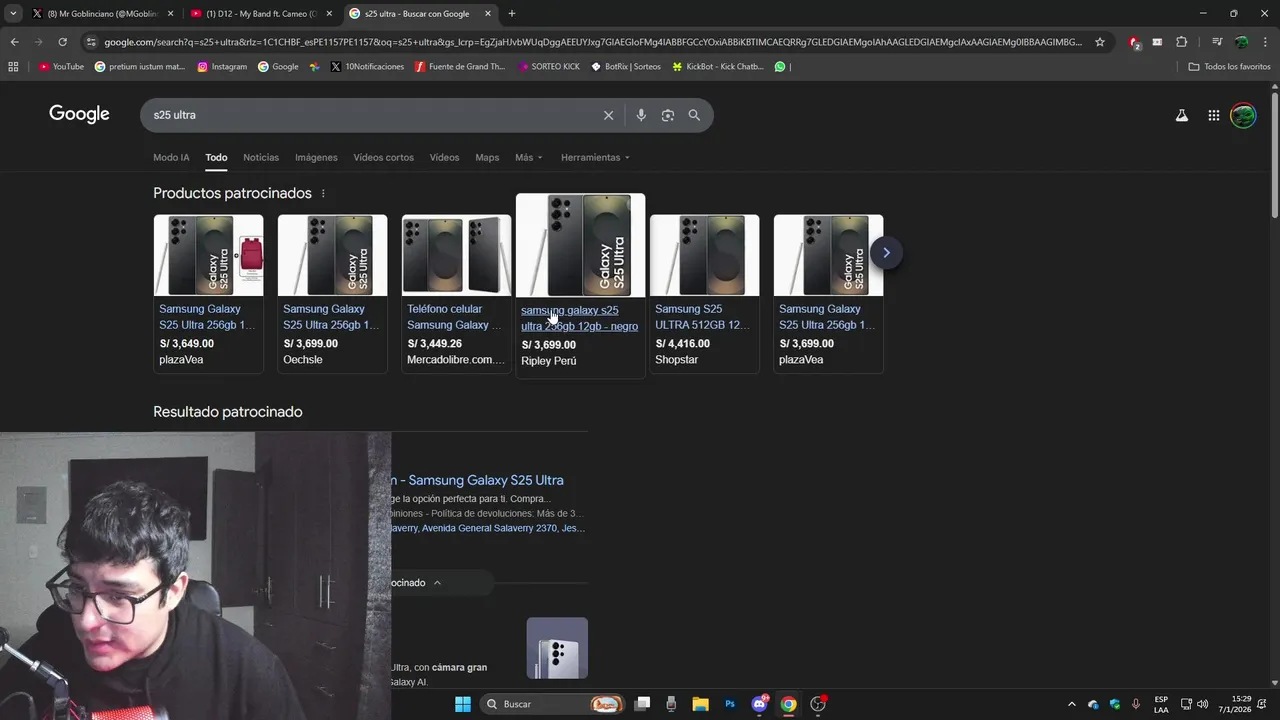The image size is (1280, 720).
Task: Bookmark this page with the star
Action: (1100, 42)
